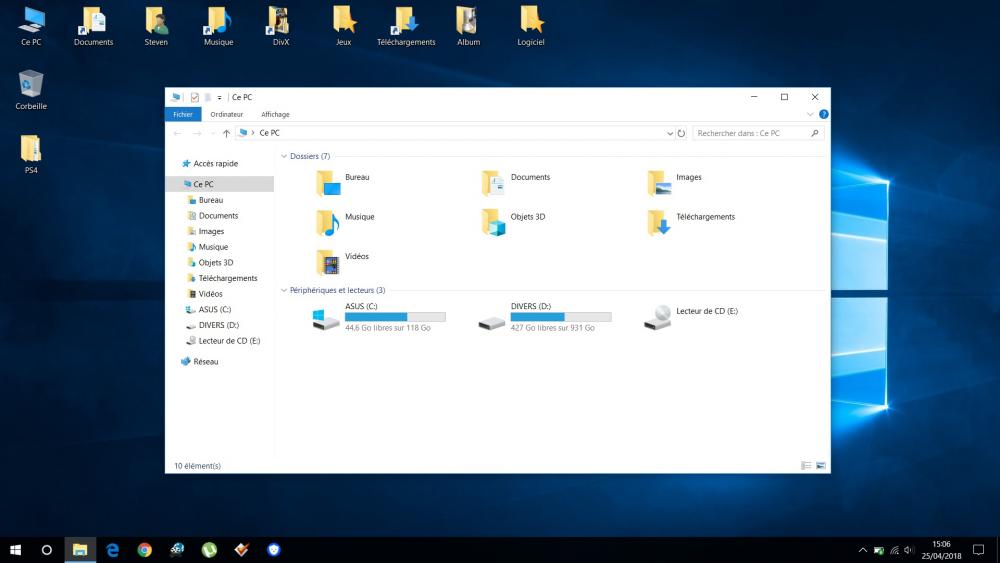Select Accès rapide in the navigation pane
Screen dimensions: 1000x563
215,163
